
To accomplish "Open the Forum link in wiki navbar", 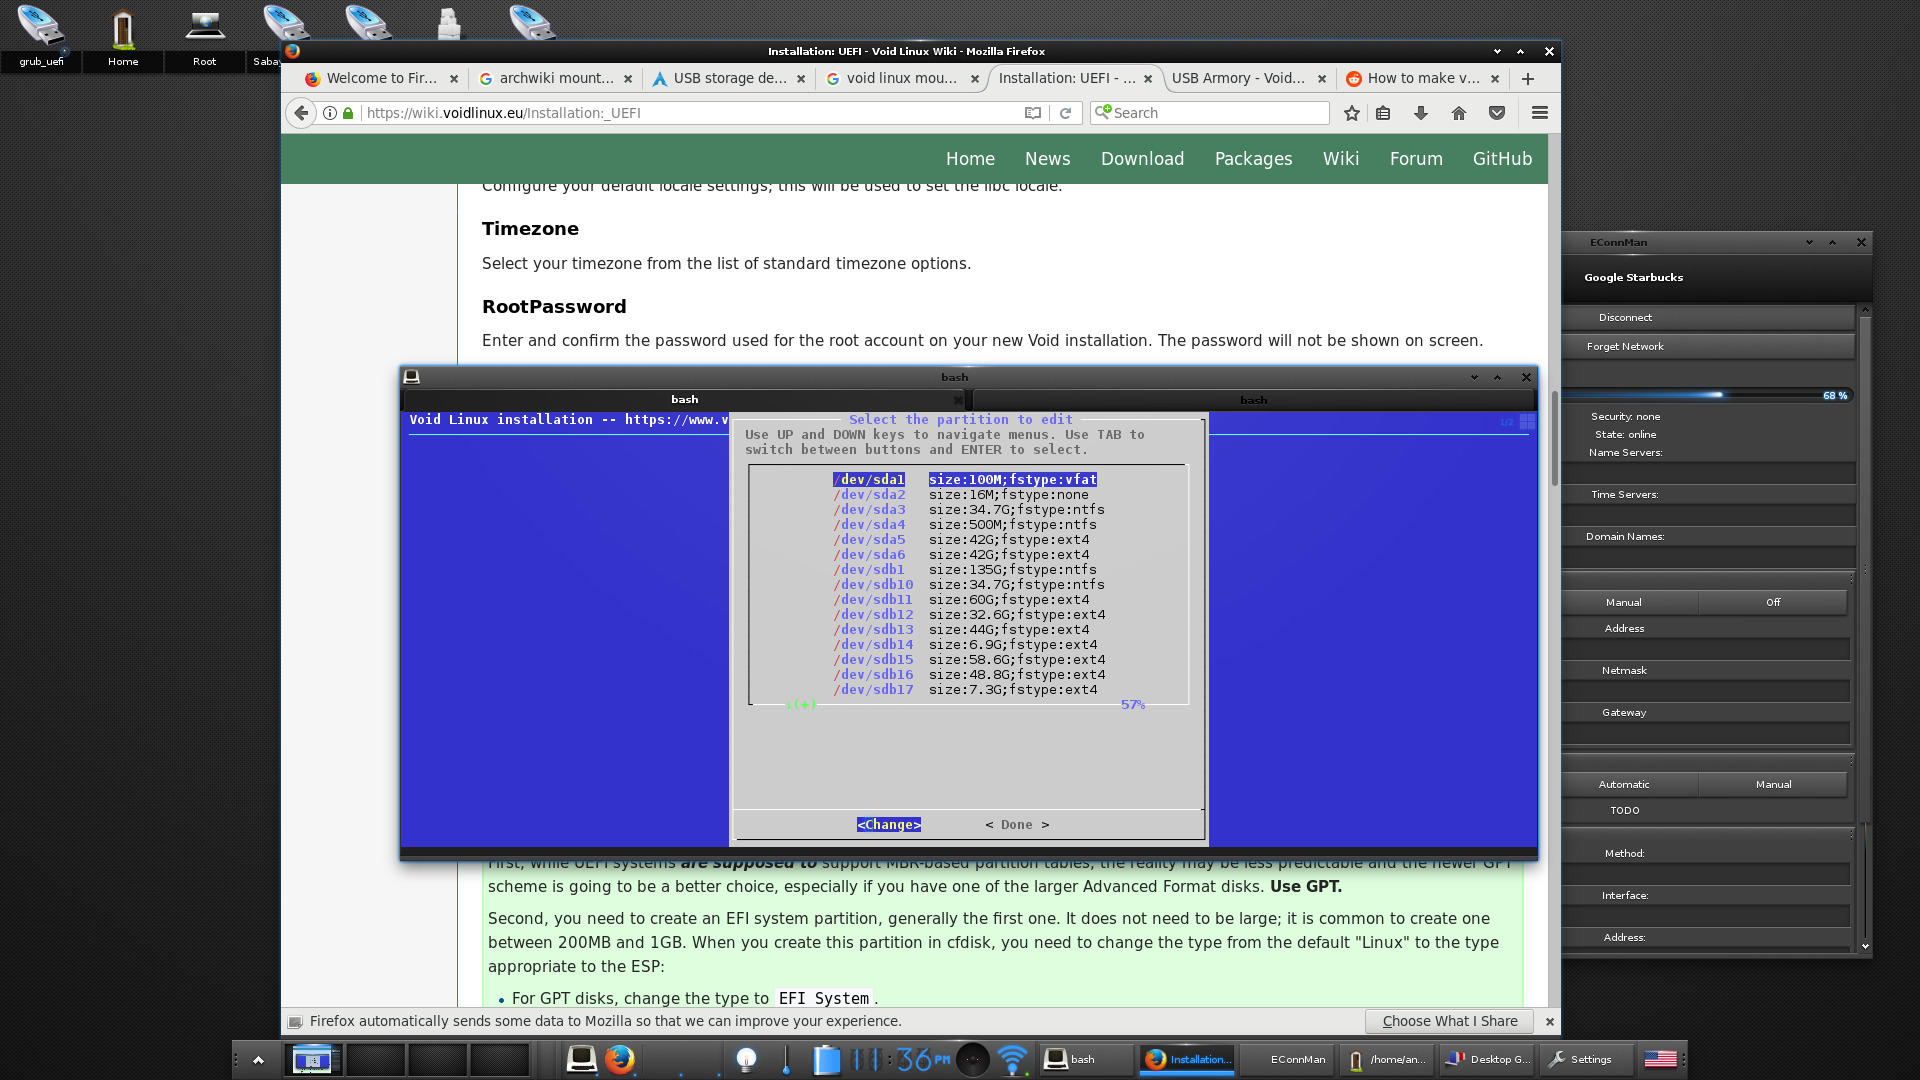I will [x=1416, y=159].
